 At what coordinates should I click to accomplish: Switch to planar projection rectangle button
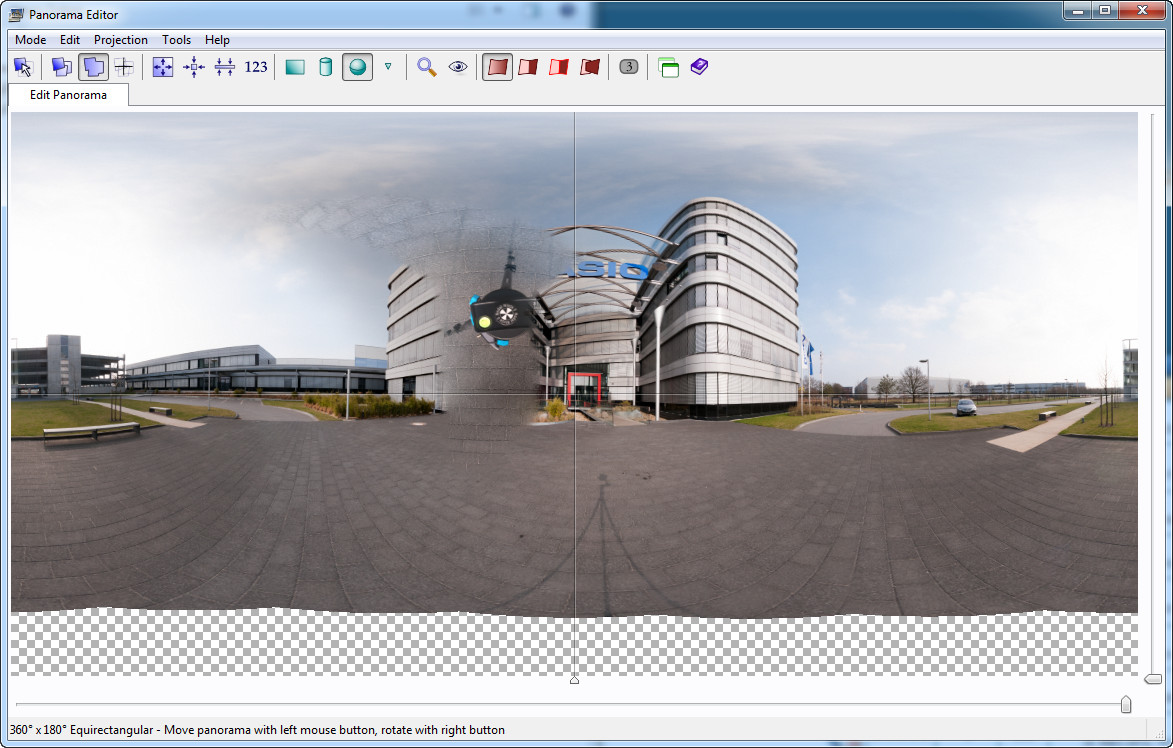coord(295,67)
